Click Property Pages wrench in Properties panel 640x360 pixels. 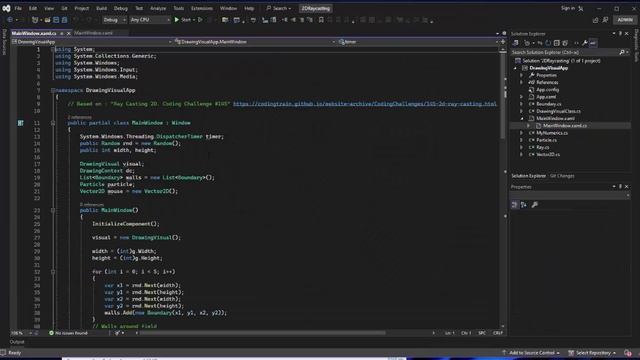pyautogui.click(x=534, y=205)
